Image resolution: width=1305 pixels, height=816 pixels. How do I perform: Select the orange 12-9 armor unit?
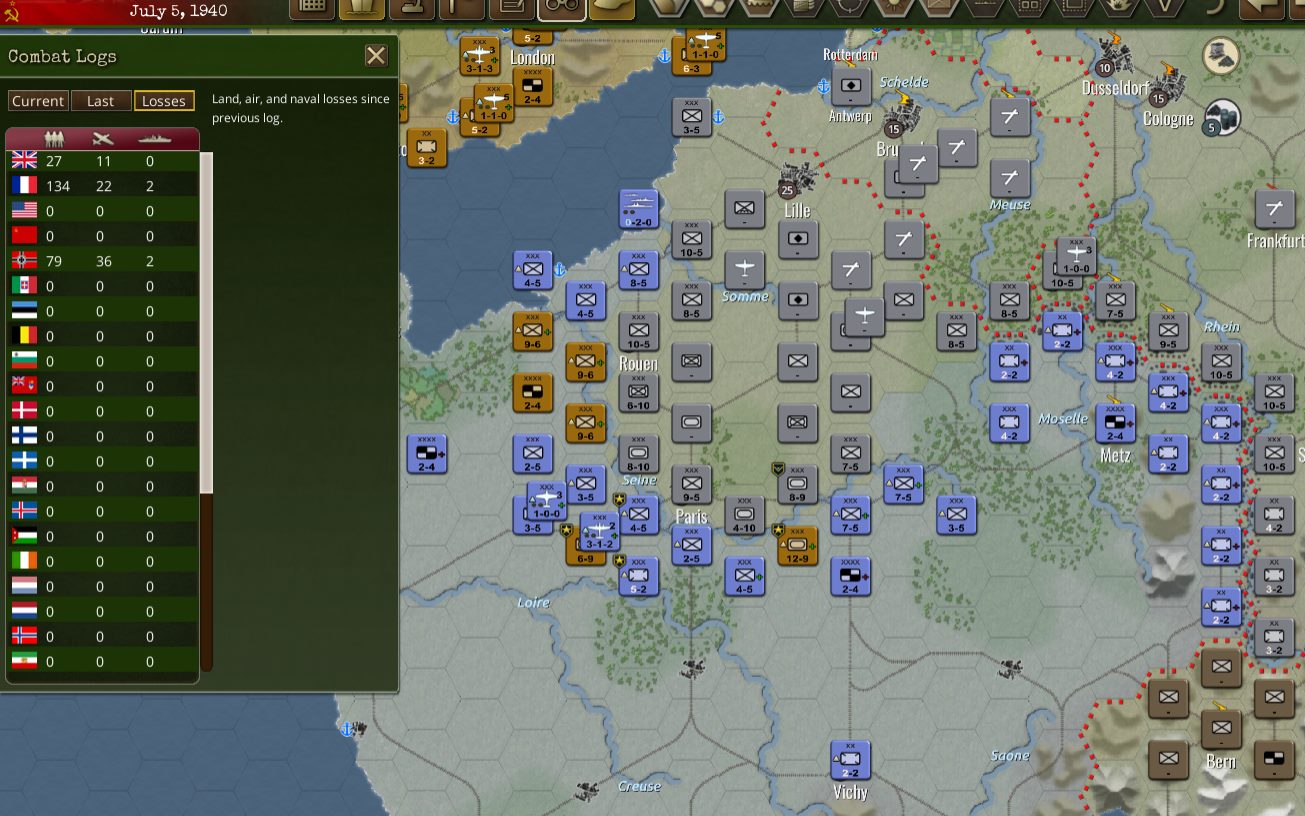pyautogui.click(x=798, y=545)
